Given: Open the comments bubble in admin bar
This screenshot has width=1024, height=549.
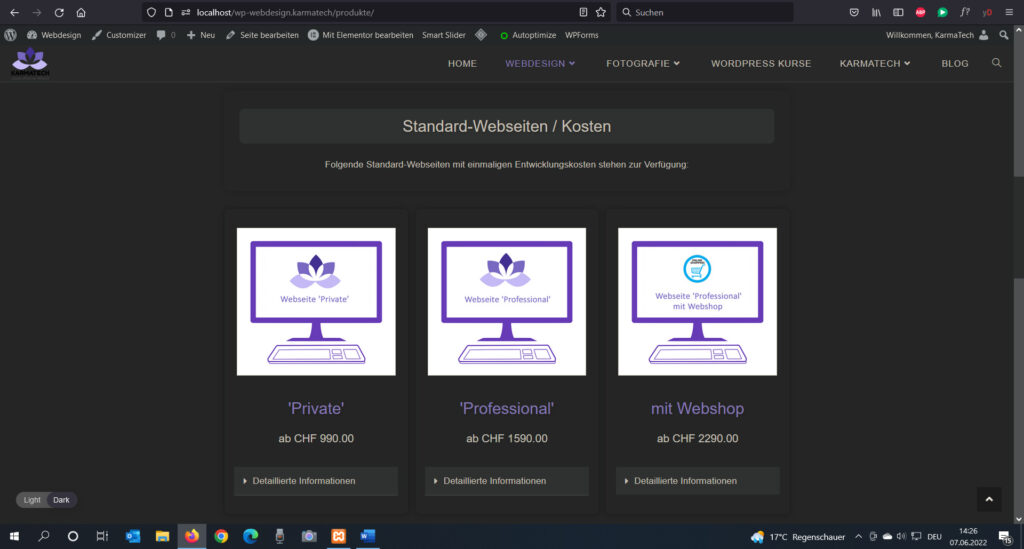Looking at the screenshot, I should coord(165,35).
